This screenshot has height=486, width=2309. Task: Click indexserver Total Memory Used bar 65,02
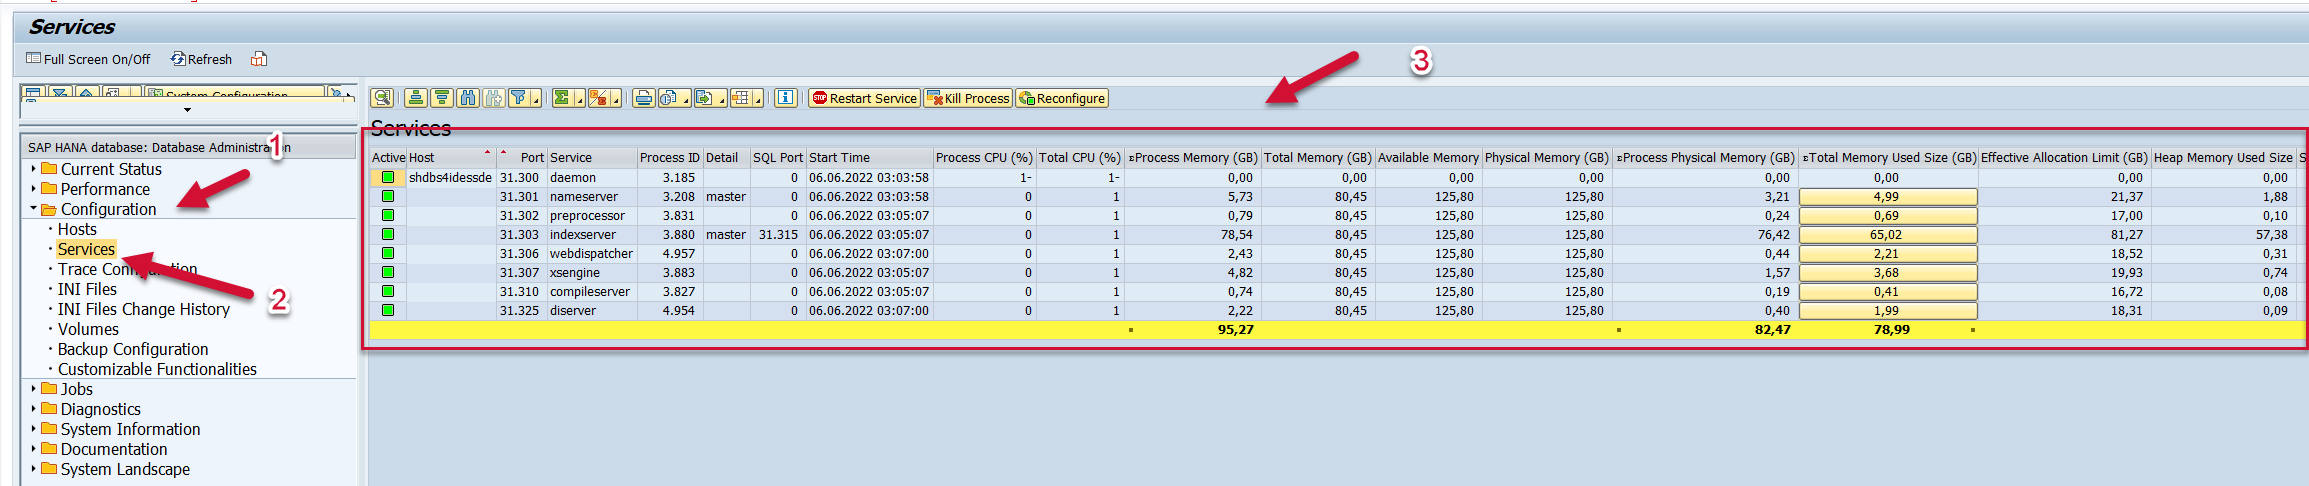[1887, 234]
